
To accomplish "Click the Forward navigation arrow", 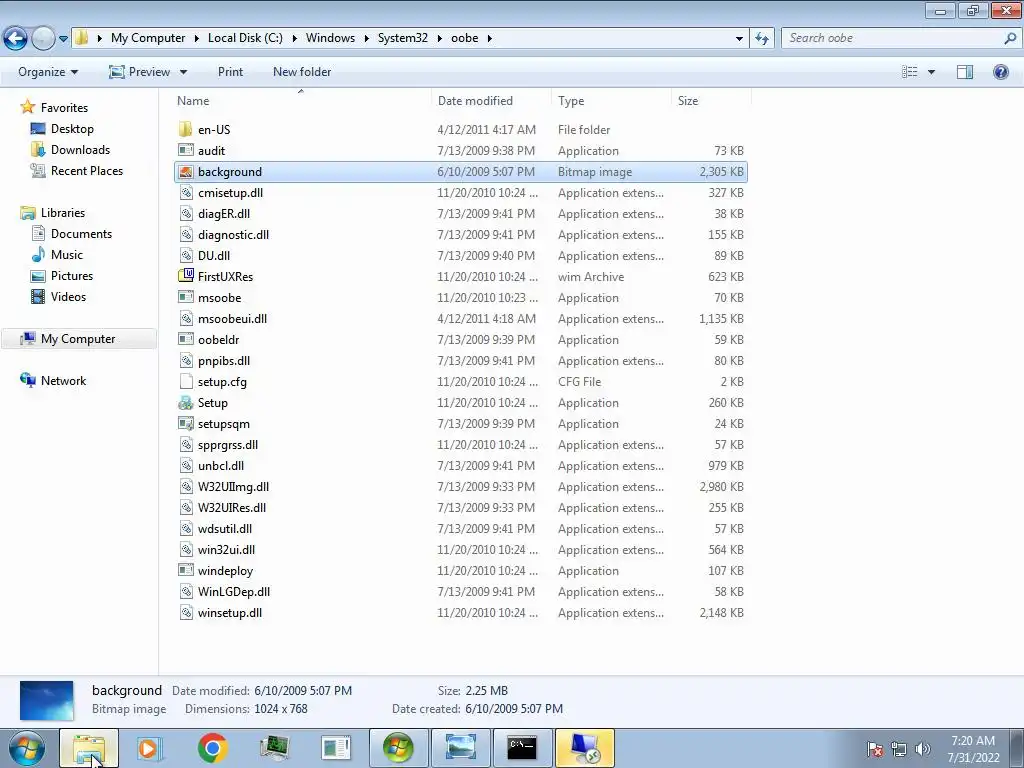I will pyautogui.click(x=43, y=38).
